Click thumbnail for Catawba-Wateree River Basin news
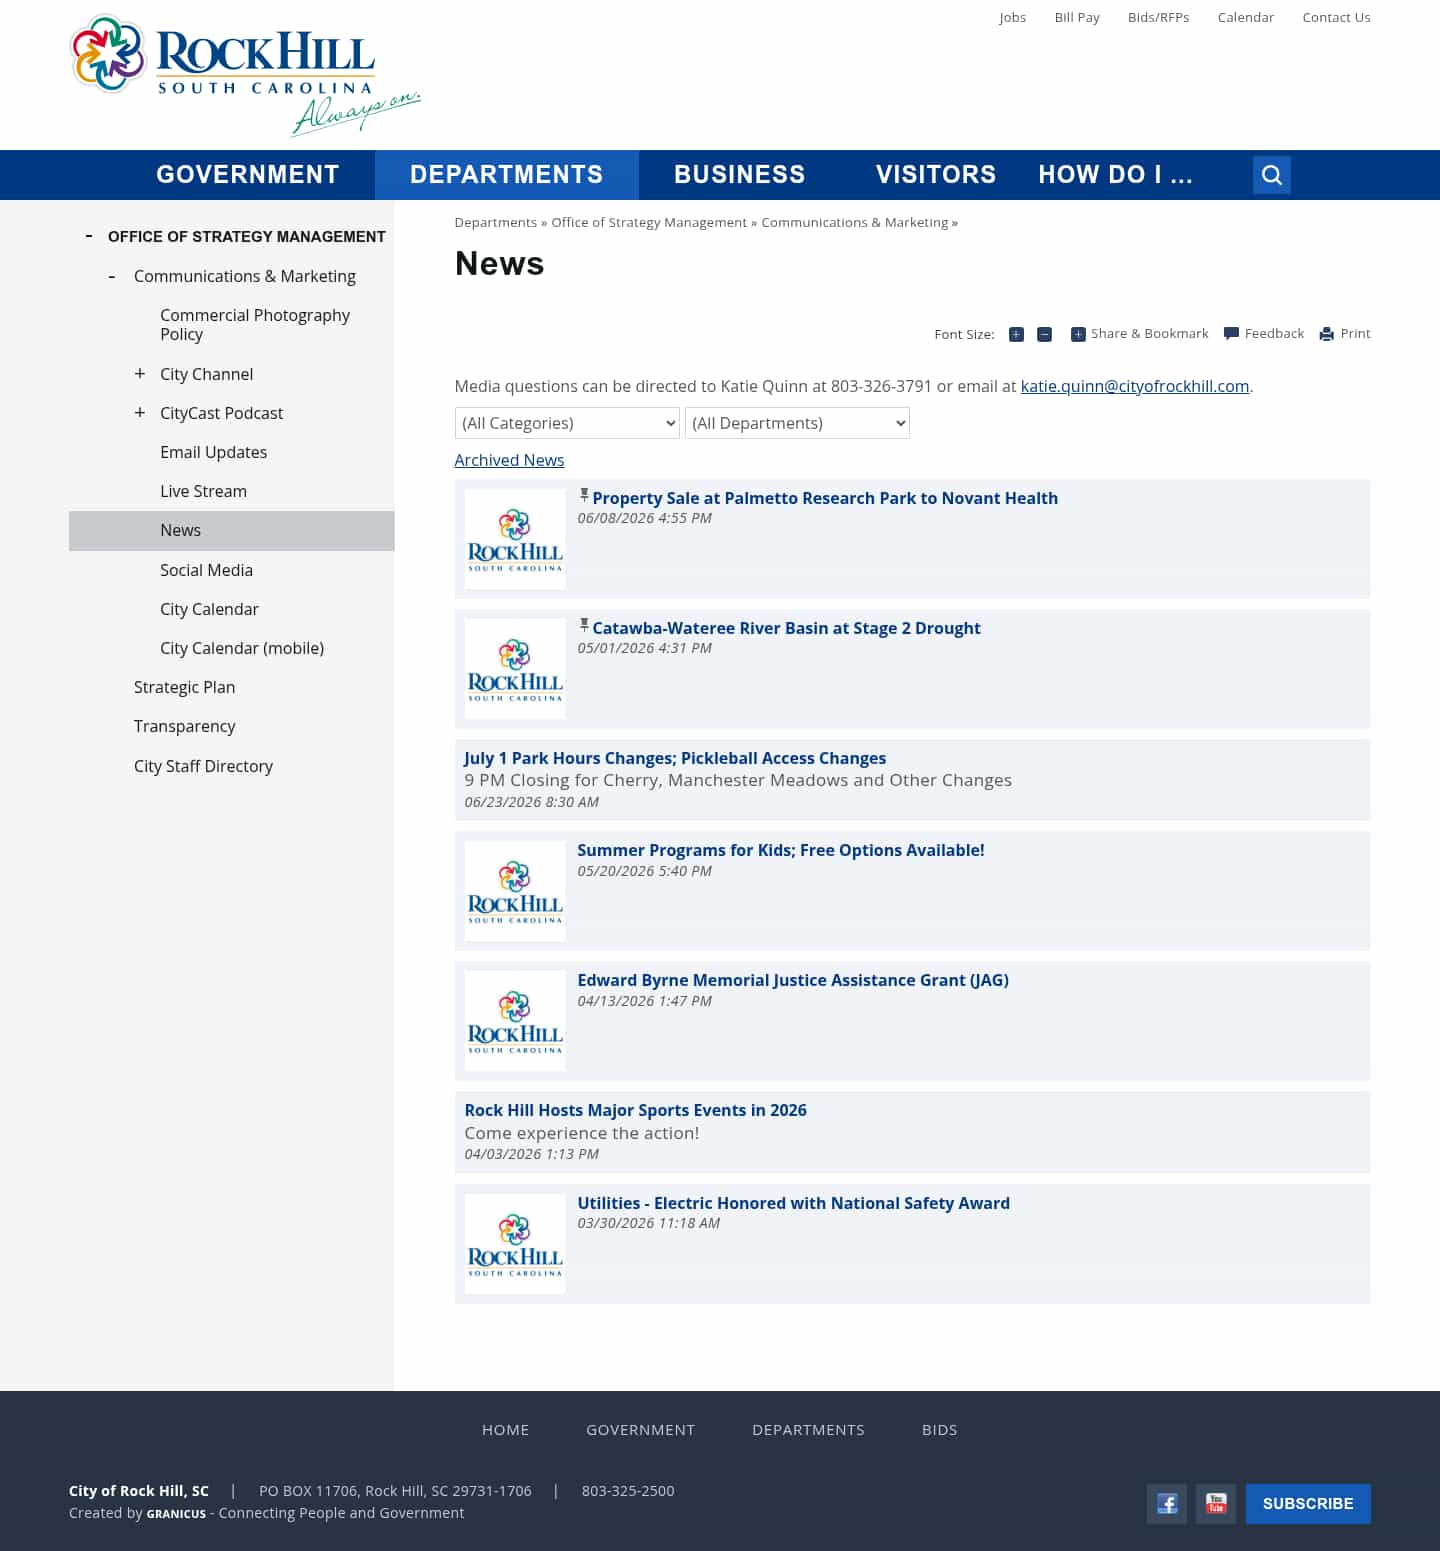This screenshot has height=1551, width=1440. click(515, 669)
